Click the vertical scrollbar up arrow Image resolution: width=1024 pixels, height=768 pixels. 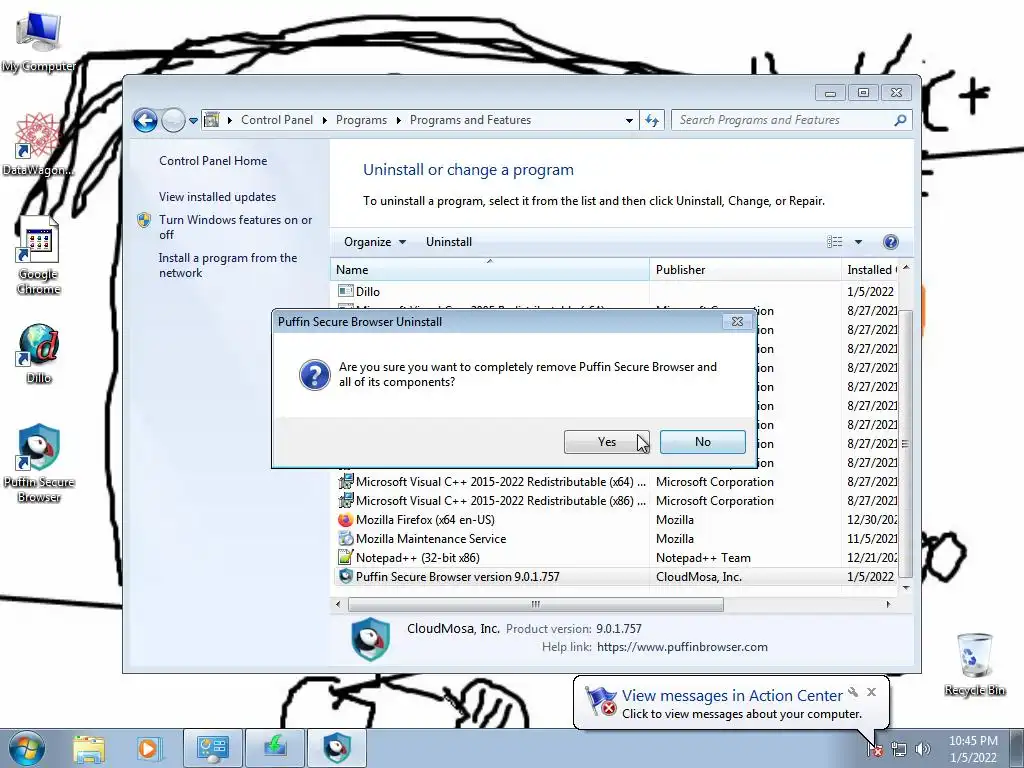tap(905, 268)
